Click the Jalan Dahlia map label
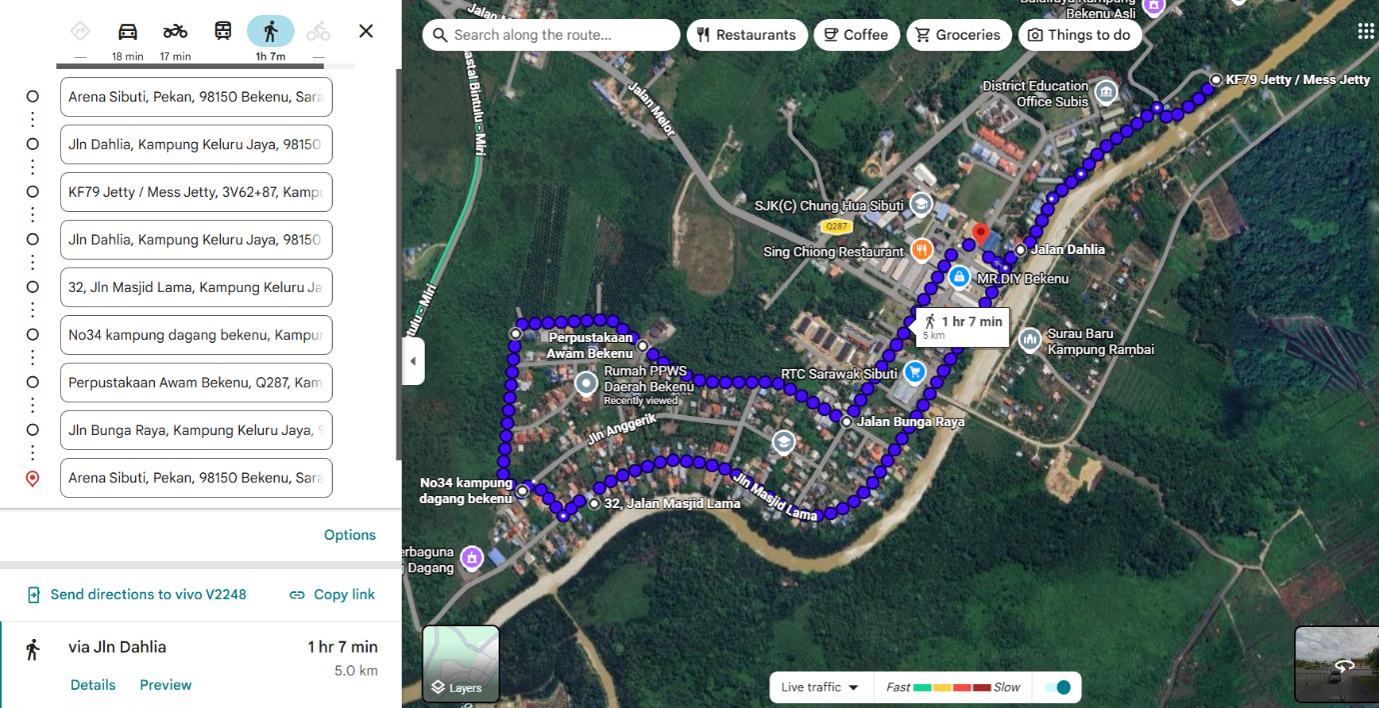Image resolution: width=1379 pixels, height=708 pixels. coord(1067,250)
